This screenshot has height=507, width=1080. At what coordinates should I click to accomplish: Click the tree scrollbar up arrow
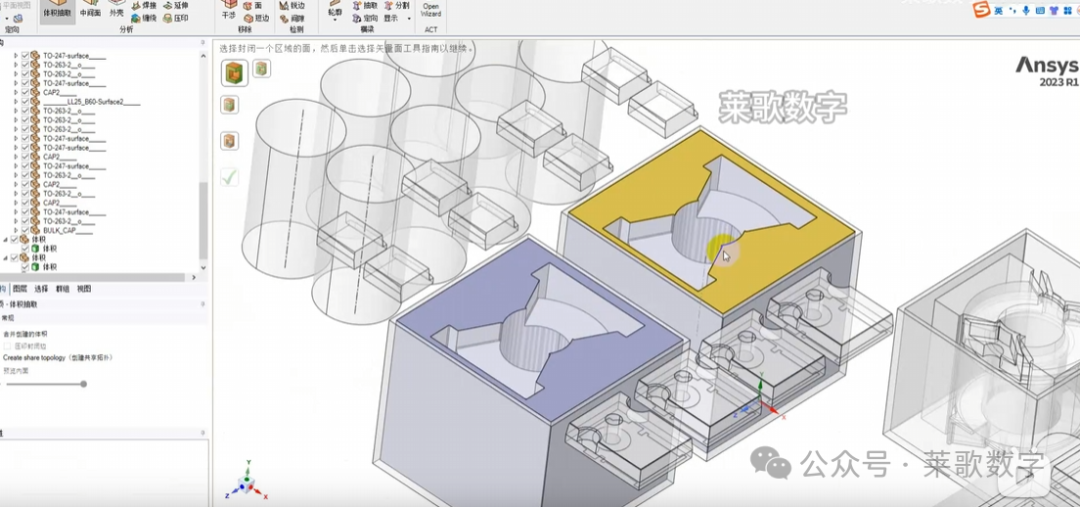(x=203, y=54)
